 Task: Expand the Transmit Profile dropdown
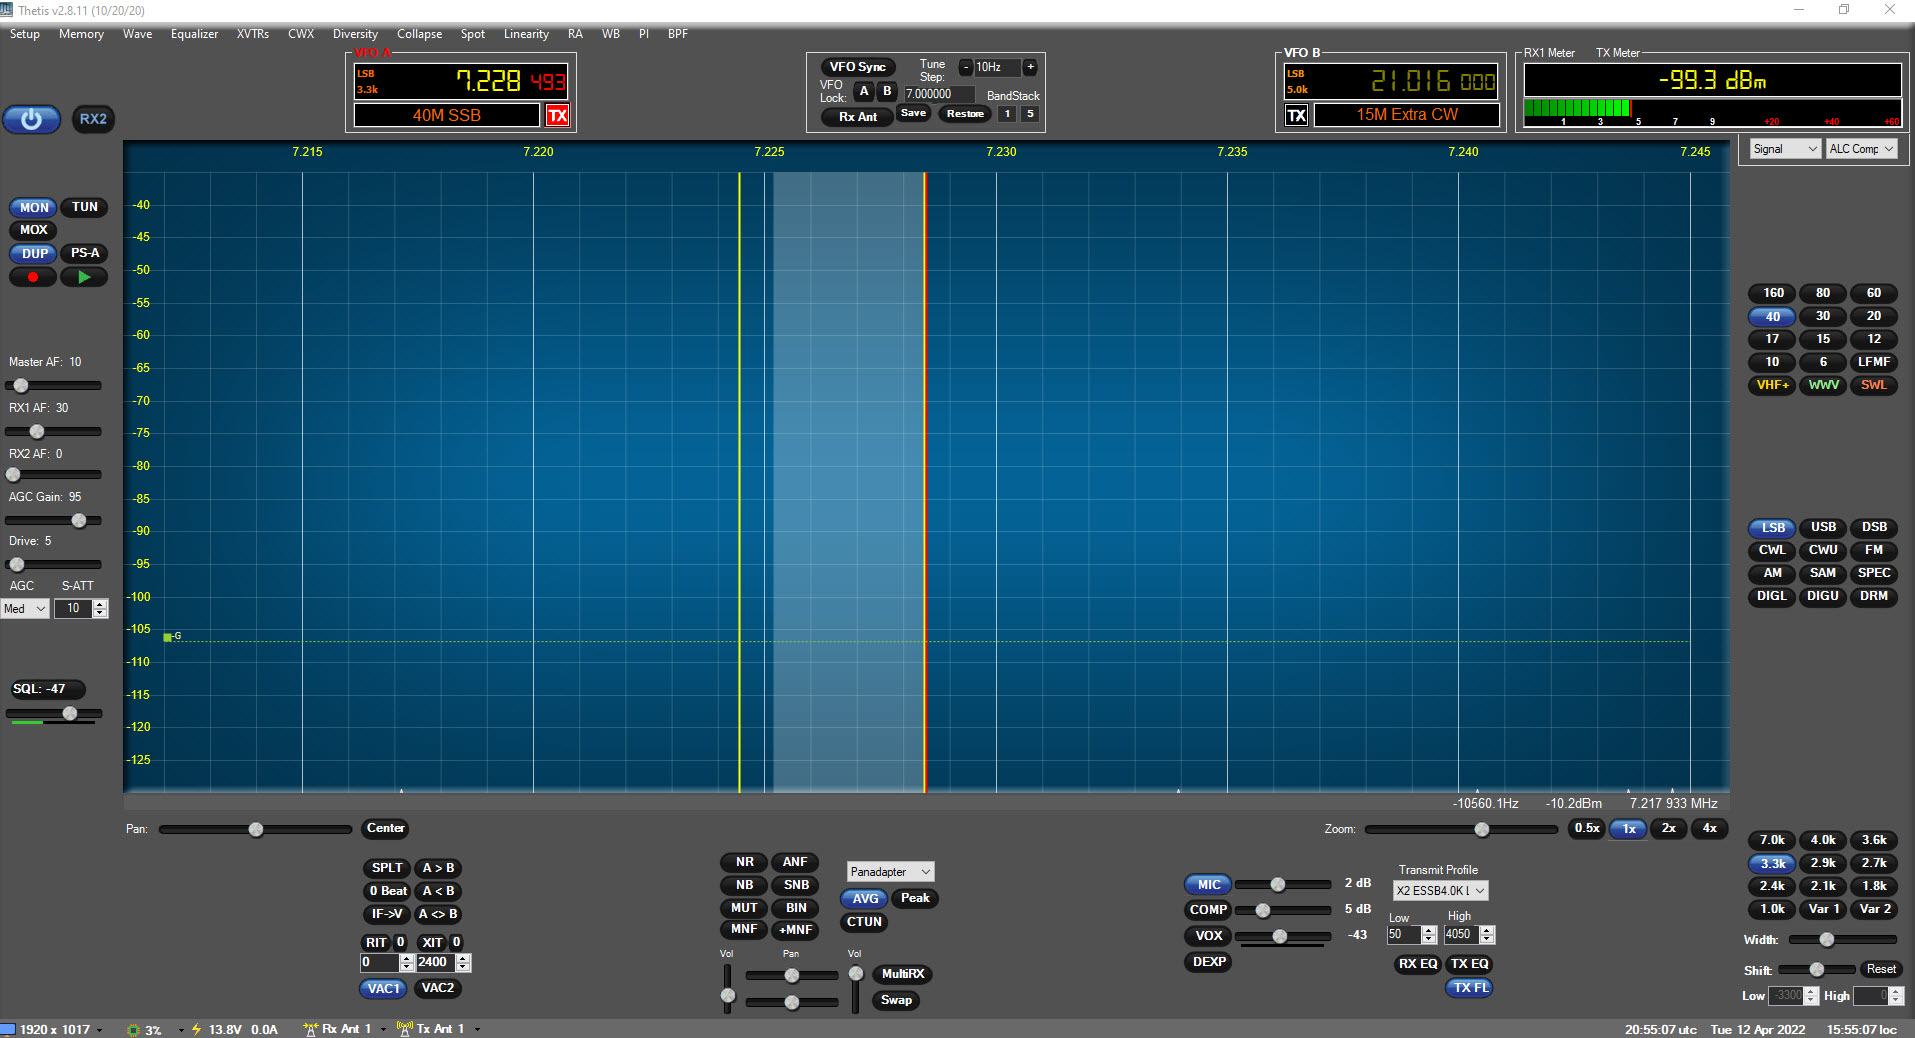tap(1440, 890)
